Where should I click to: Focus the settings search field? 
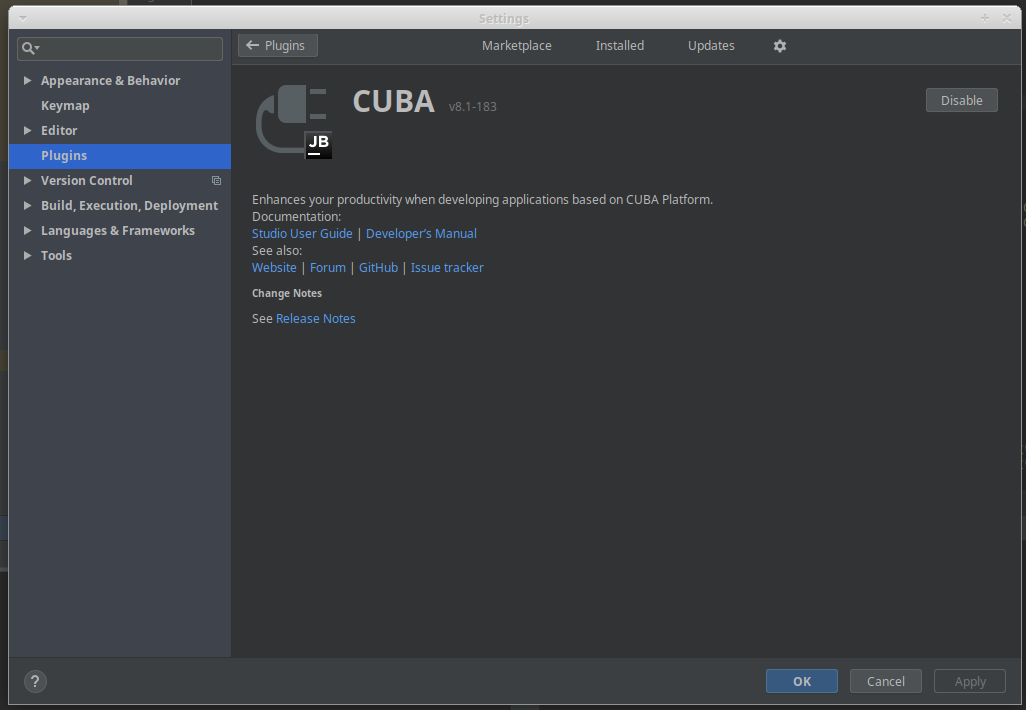coord(120,48)
